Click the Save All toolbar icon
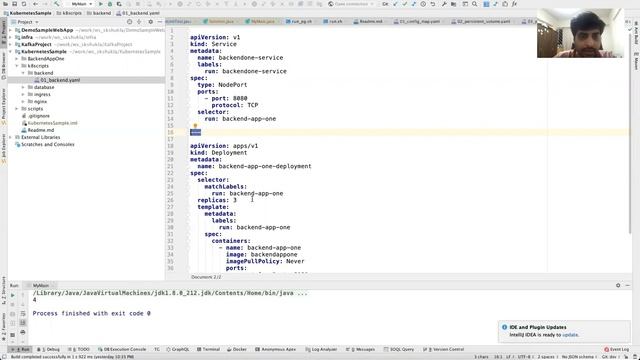This screenshot has width=640, height=360. click(x=14, y=4)
